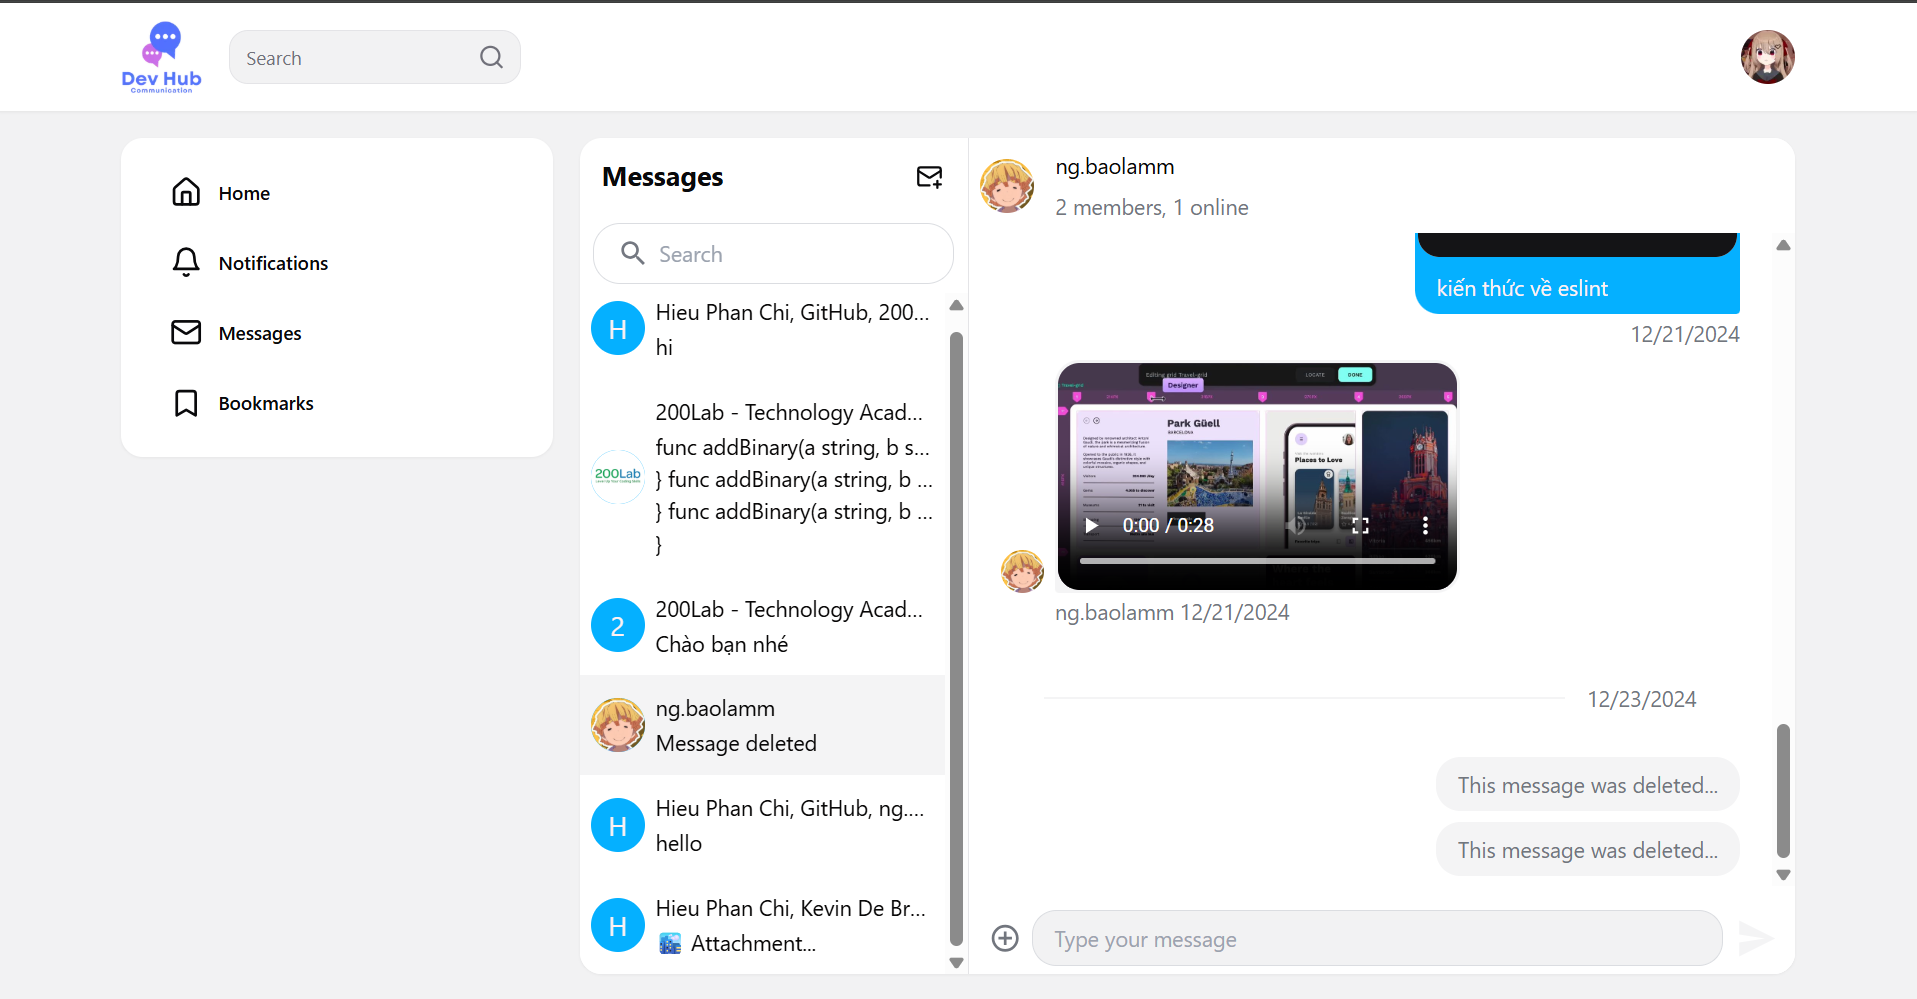
Task: Click the magnifier icon in the Messages search bar
Action: pyautogui.click(x=631, y=253)
